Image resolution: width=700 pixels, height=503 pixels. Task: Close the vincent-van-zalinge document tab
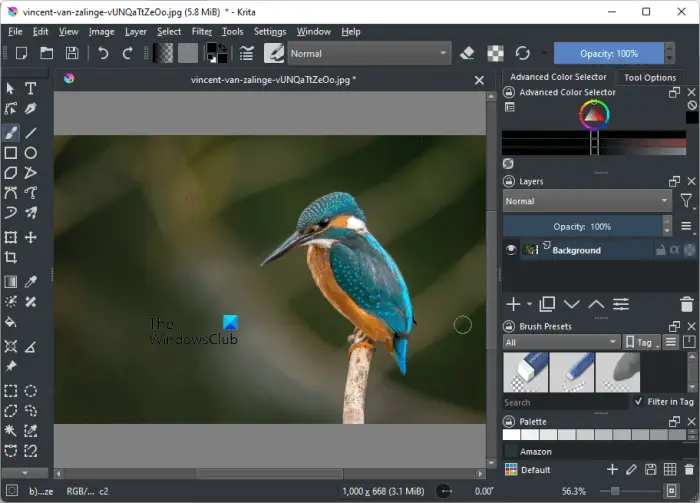coord(479,80)
